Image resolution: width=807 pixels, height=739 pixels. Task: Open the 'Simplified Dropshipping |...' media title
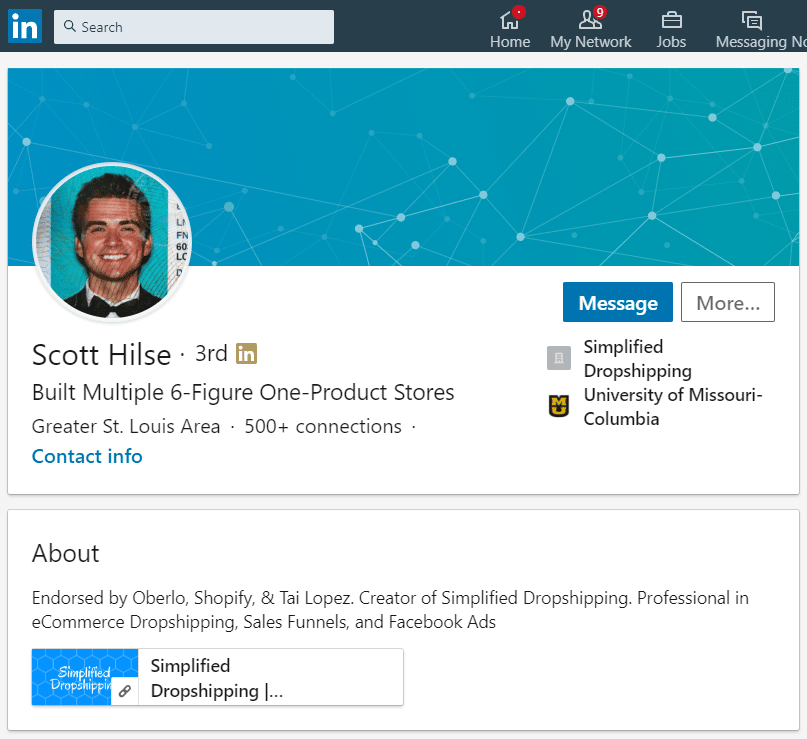[217, 678]
